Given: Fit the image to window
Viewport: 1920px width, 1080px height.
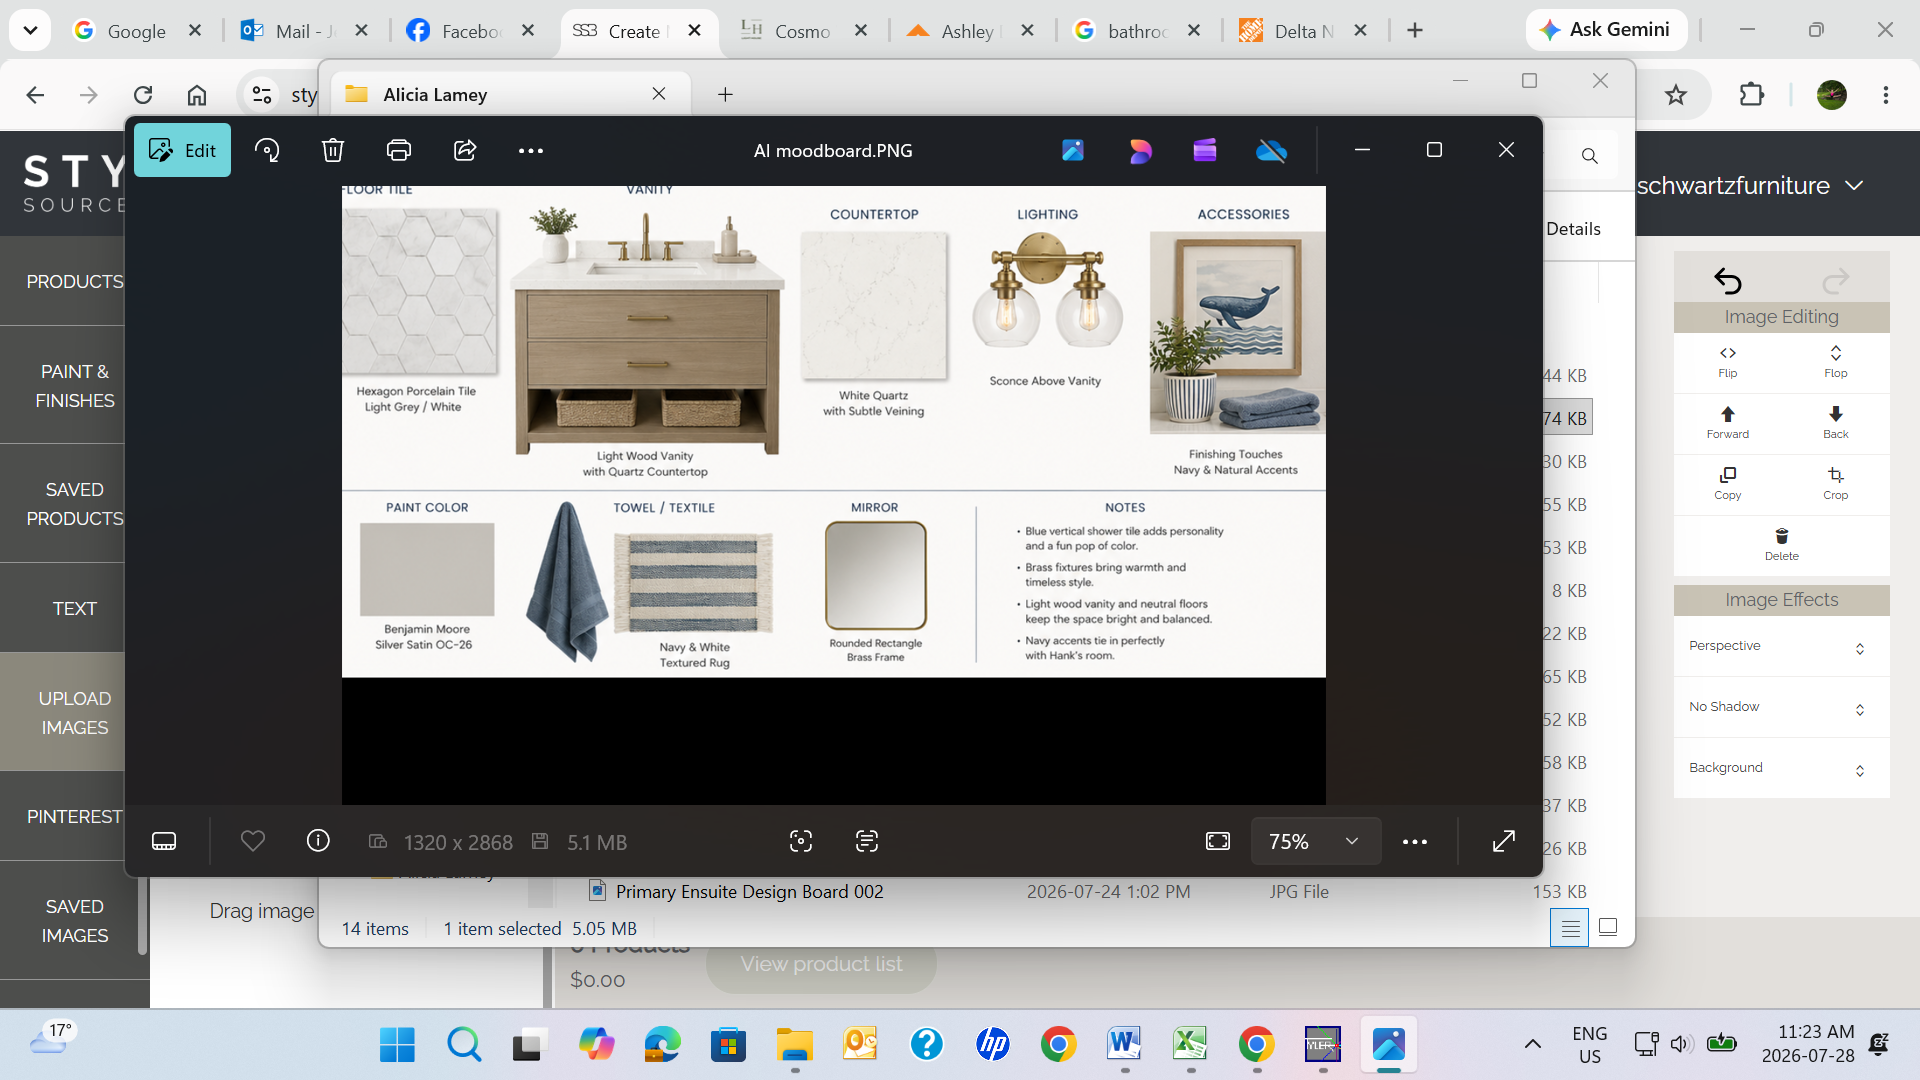Looking at the screenshot, I should point(1218,841).
